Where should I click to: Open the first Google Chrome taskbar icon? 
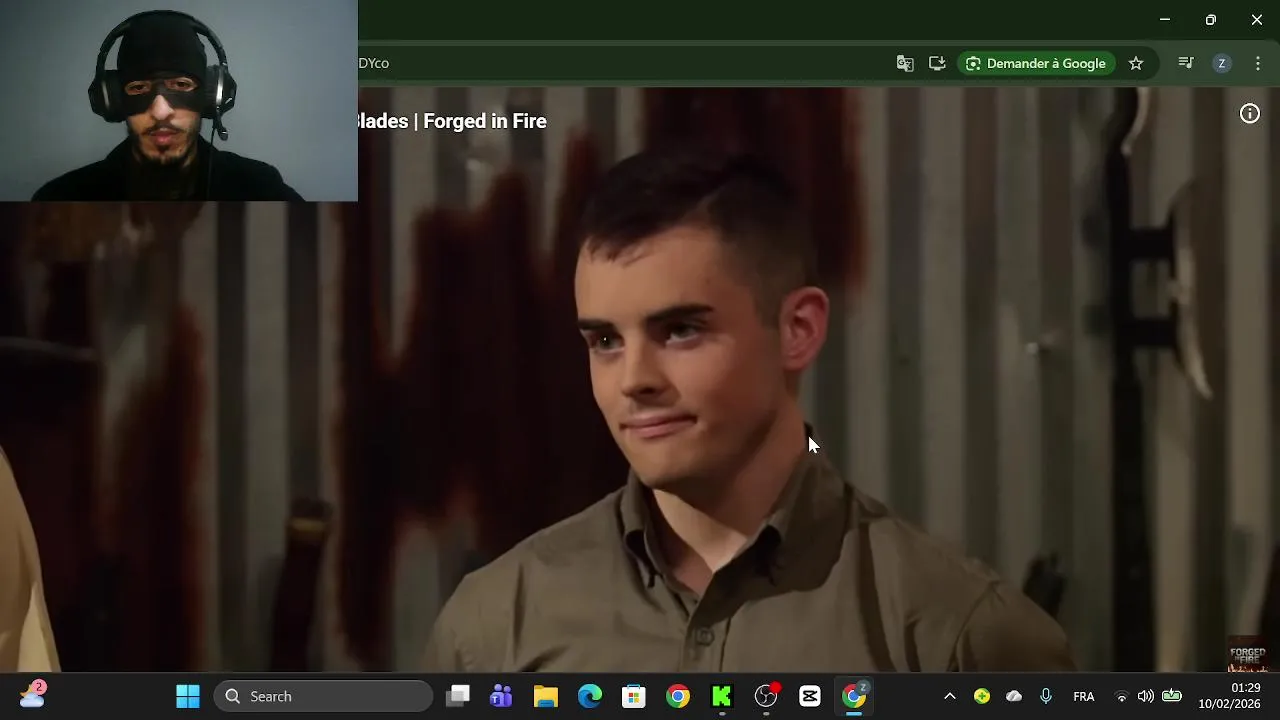click(678, 696)
